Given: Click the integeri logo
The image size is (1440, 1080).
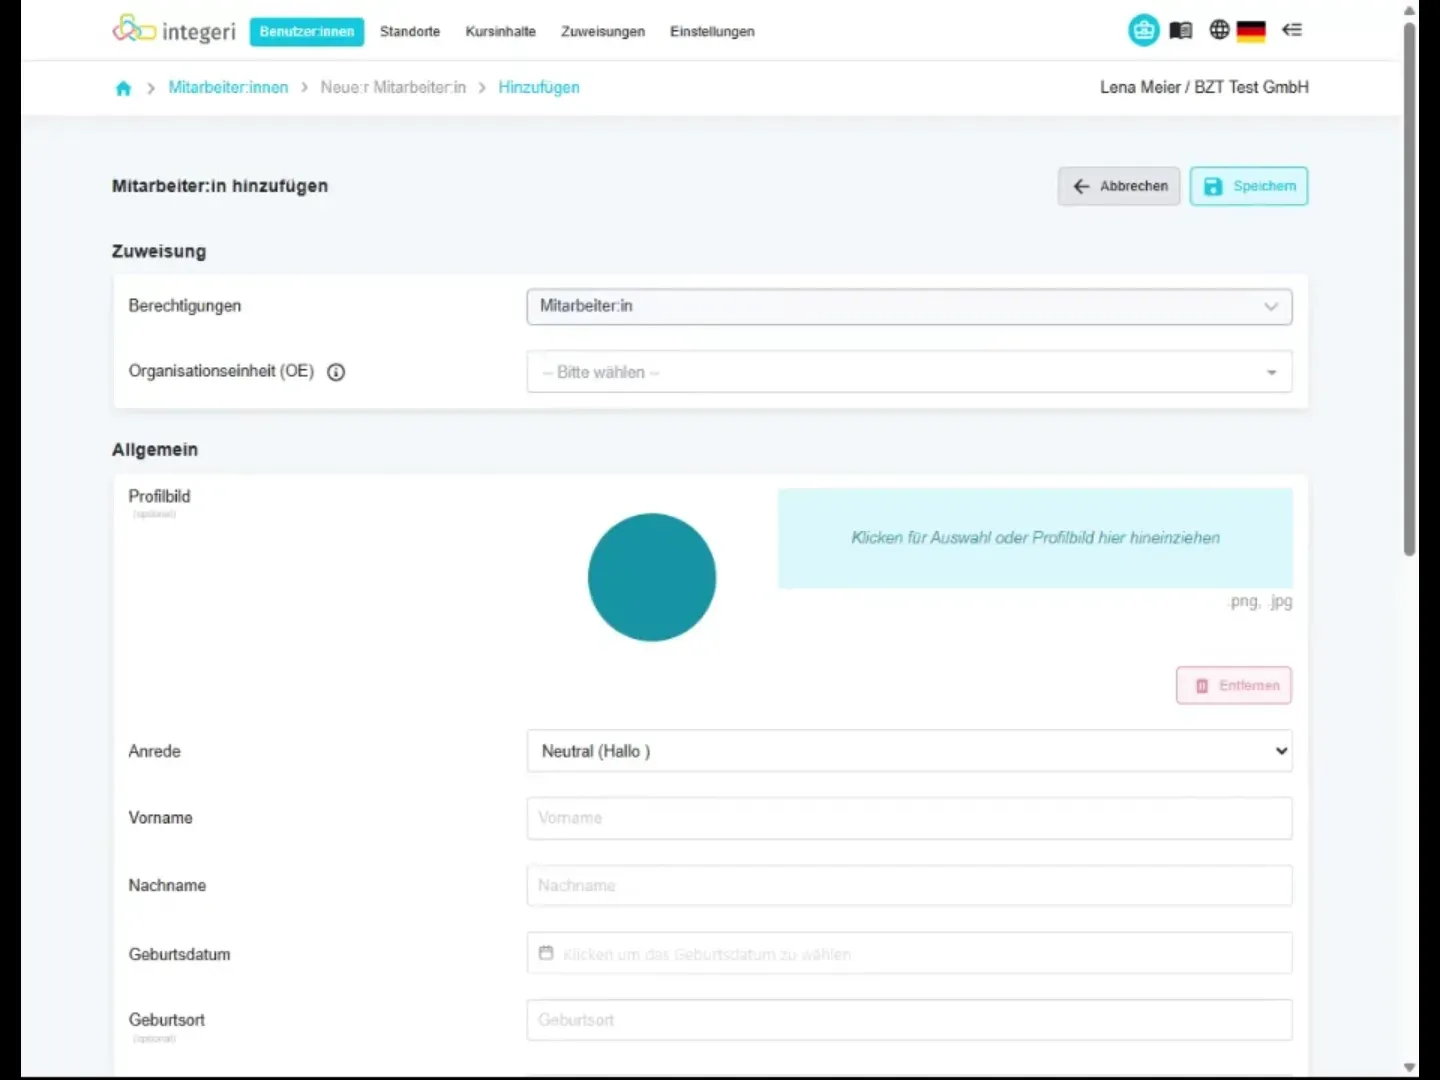Looking at the screenshot, I should [174, 30].
